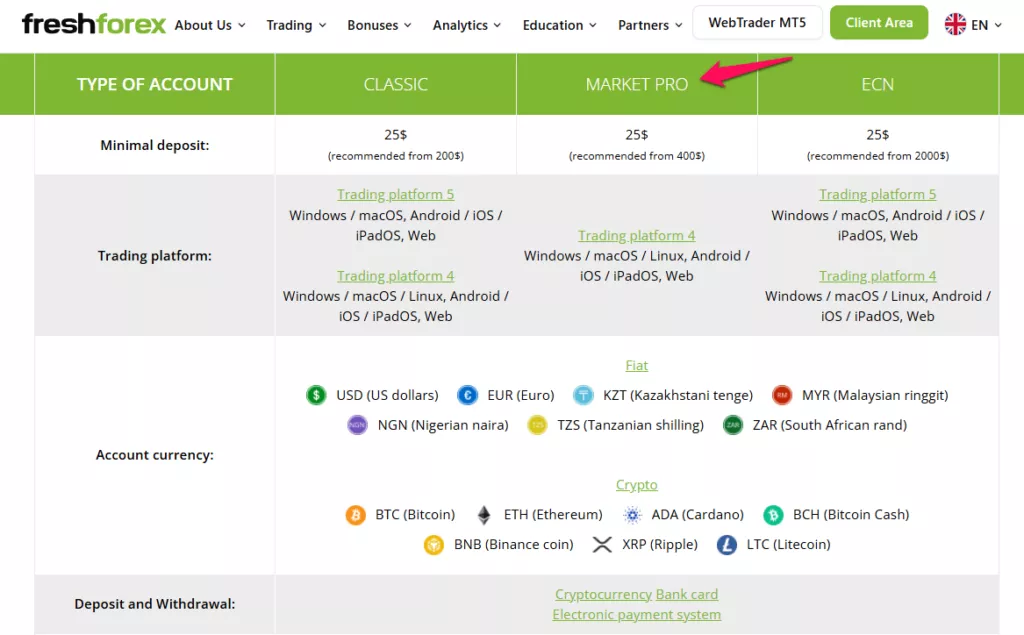The width and height of the screenshot is (1024, 635).
Task: Expand the About Us menu
Action: (x=210, y=25)
